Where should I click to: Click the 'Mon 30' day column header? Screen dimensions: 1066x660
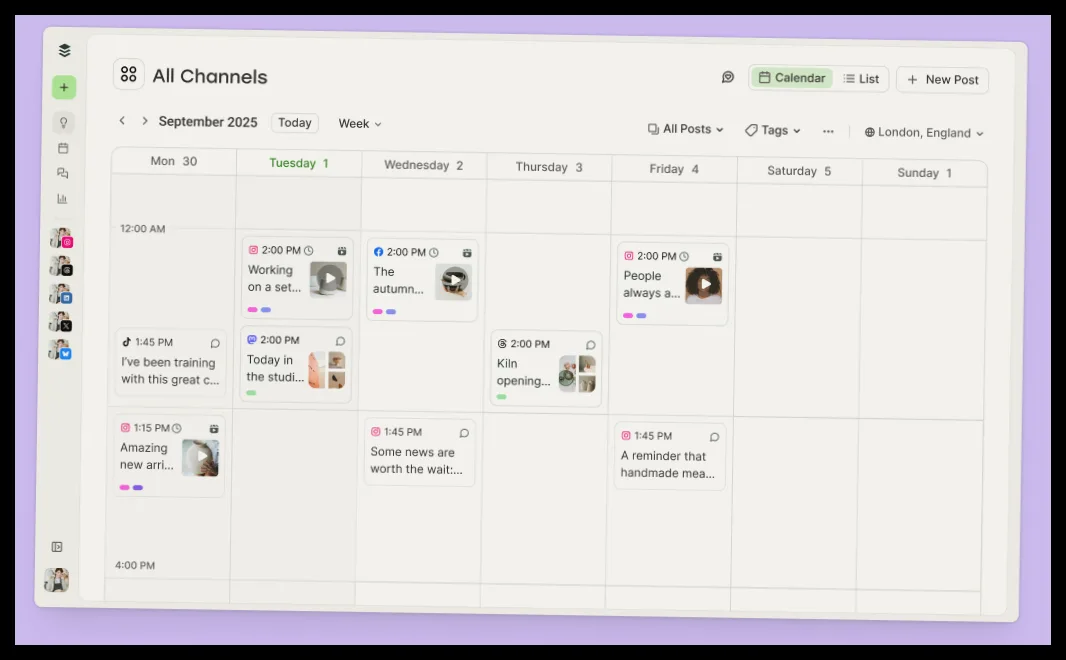tap(173, 161)
